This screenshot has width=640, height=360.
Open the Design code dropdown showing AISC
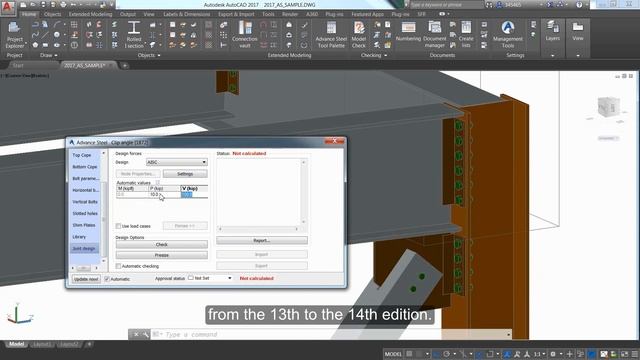(x=177, y=162)
